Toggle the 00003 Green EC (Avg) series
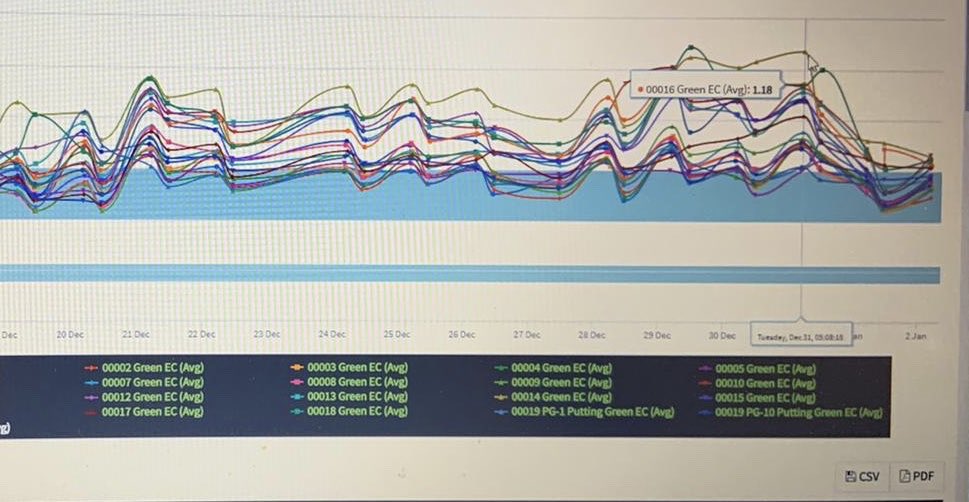This screenshot has height=502, width=969. (x=349, y=368)
